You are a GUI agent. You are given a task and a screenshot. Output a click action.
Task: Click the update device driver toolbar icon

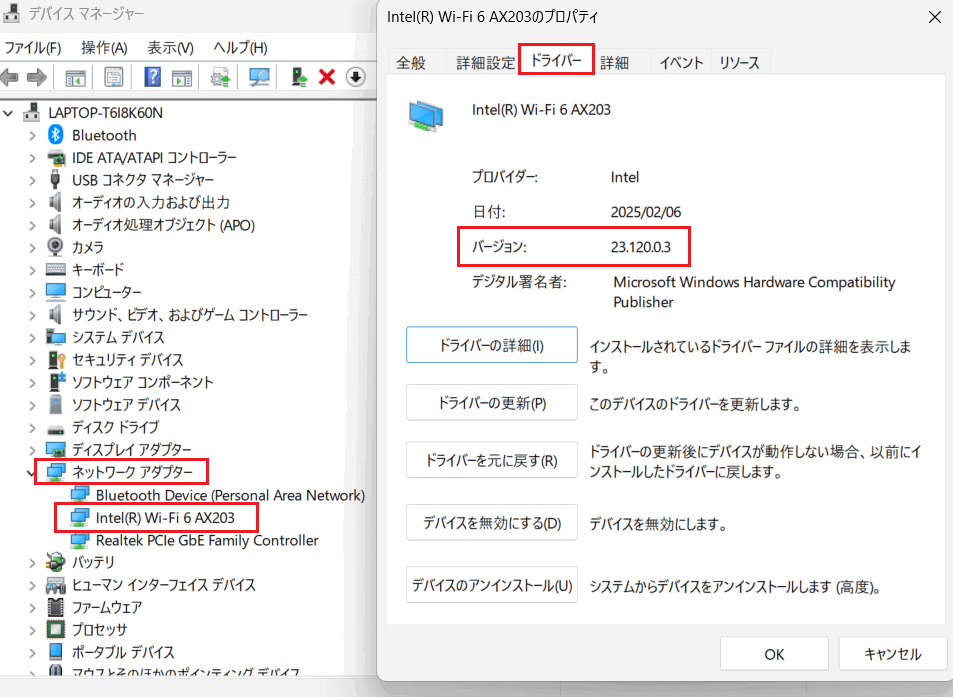click(x=299, y=77)
